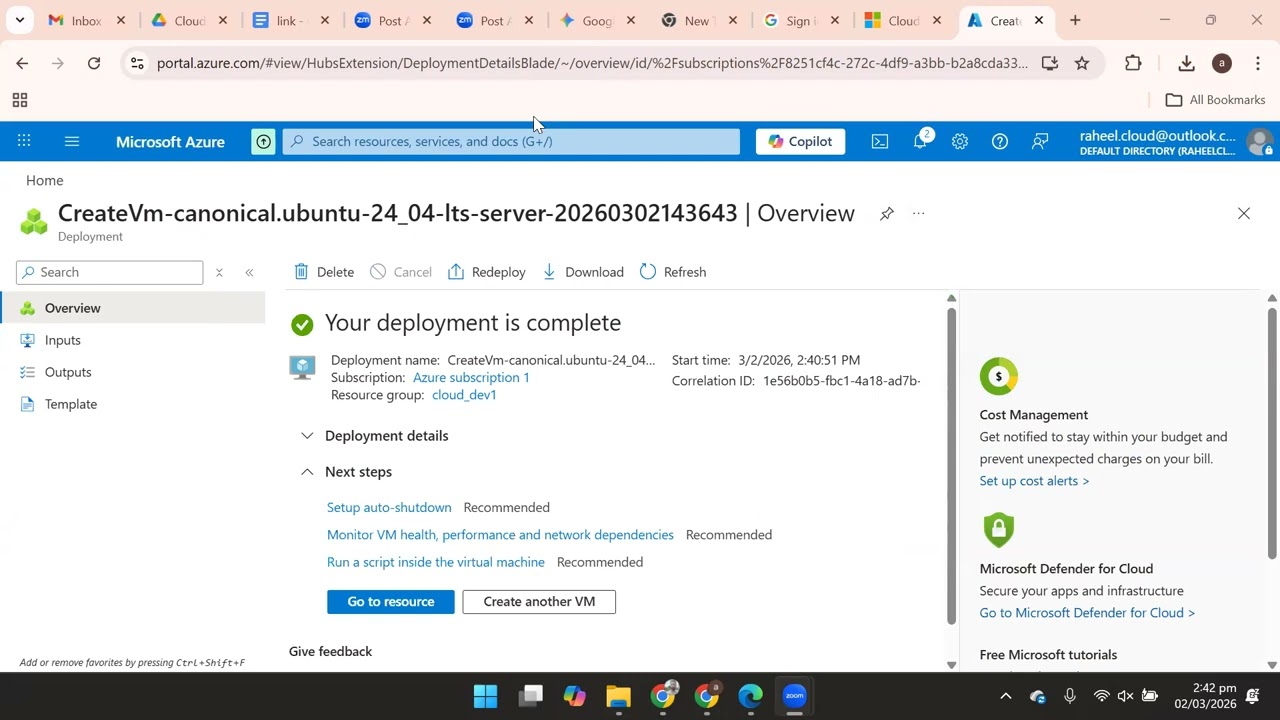Open the Azure portal hamburger menu
This screenshot has height=720, width=1280.
pyautogui.click(x=72, y=141)
